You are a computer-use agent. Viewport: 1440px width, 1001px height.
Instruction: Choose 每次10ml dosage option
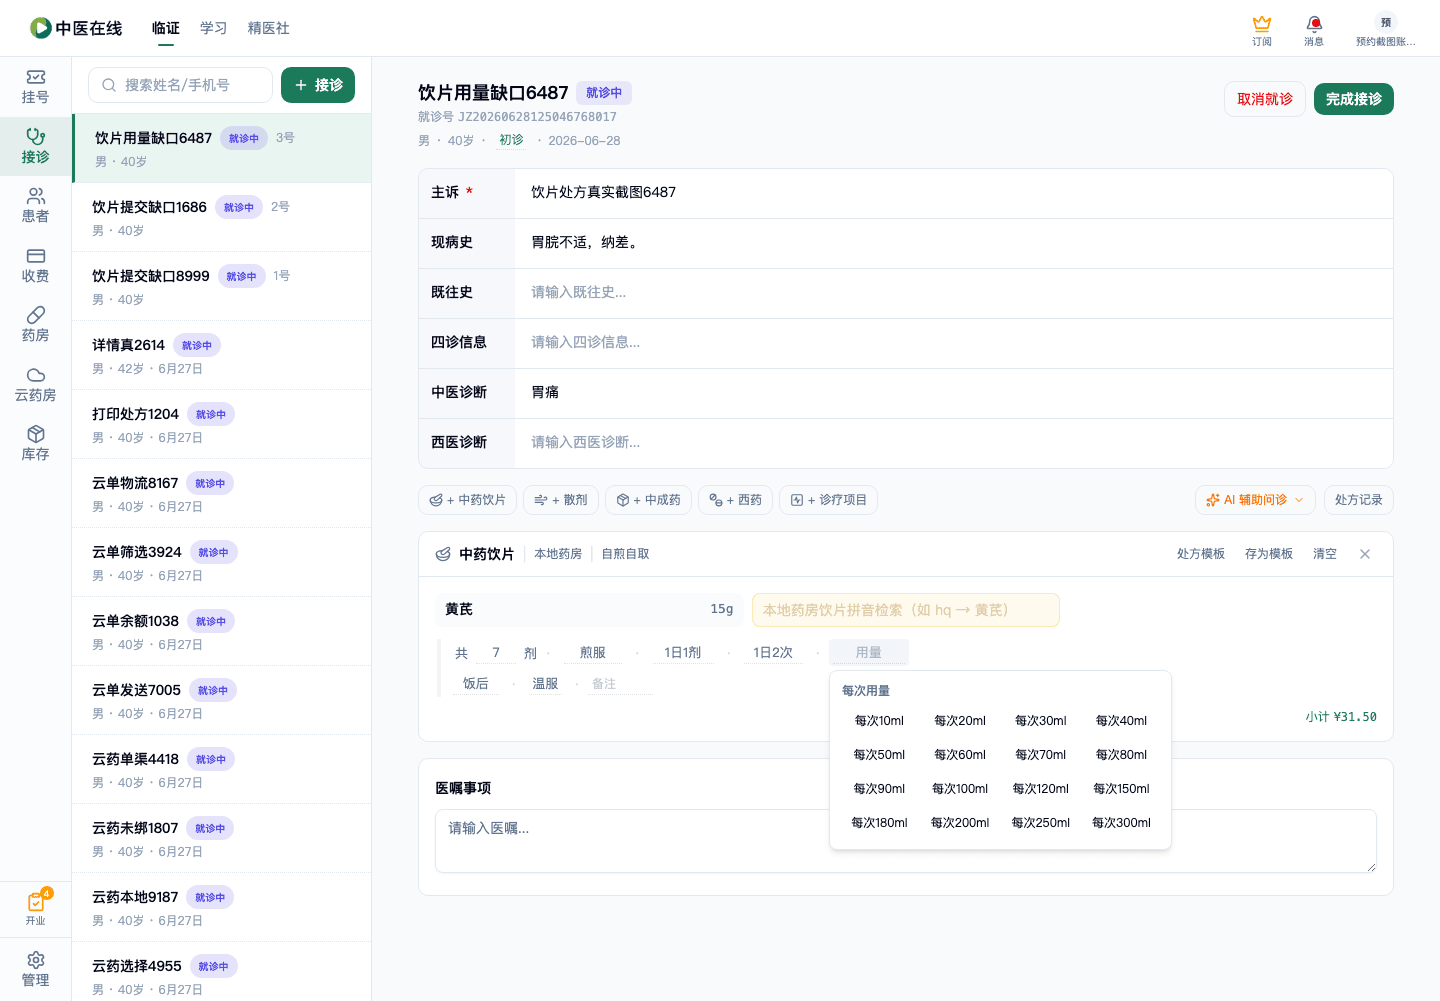[879, 721]
